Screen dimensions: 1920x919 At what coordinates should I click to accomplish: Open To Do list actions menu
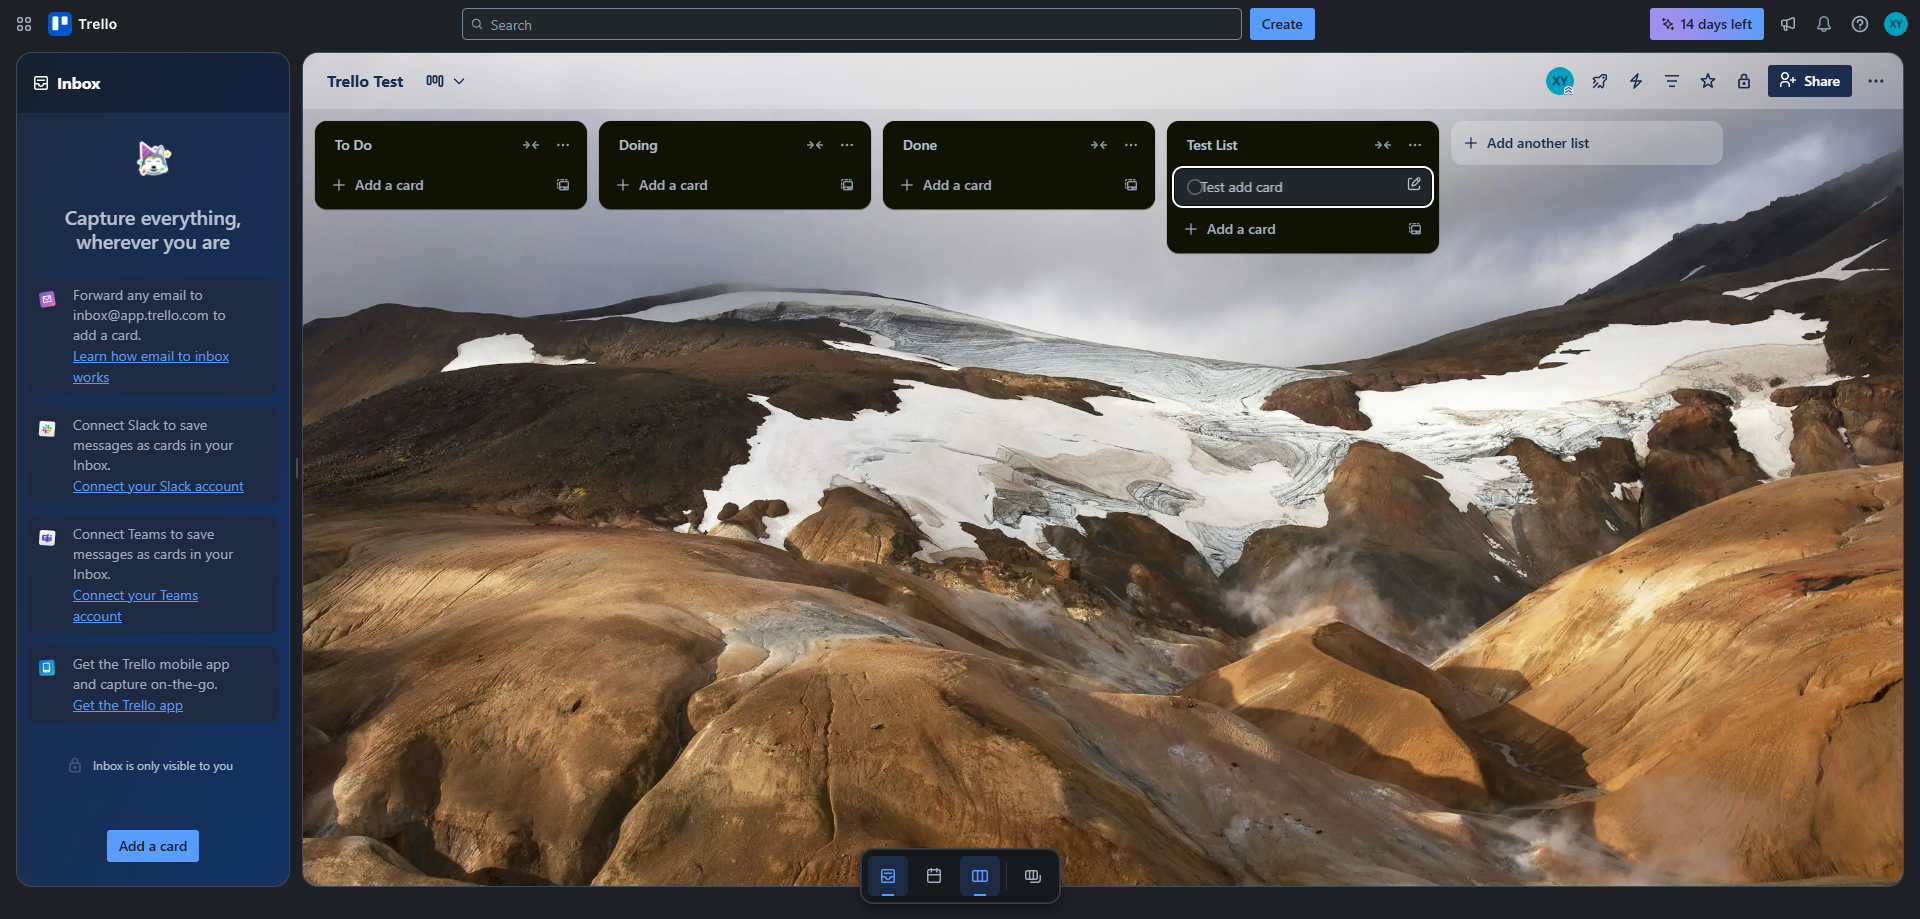coord(563,145)
